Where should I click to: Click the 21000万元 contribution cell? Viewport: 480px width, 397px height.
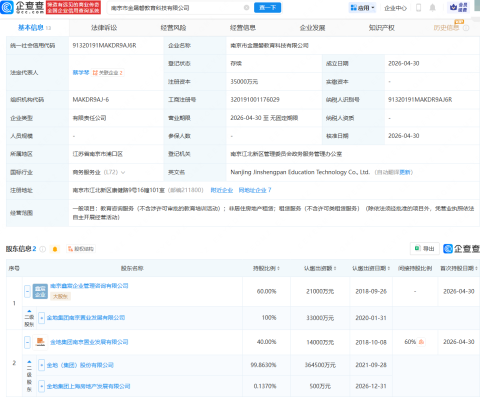(320, 291)
